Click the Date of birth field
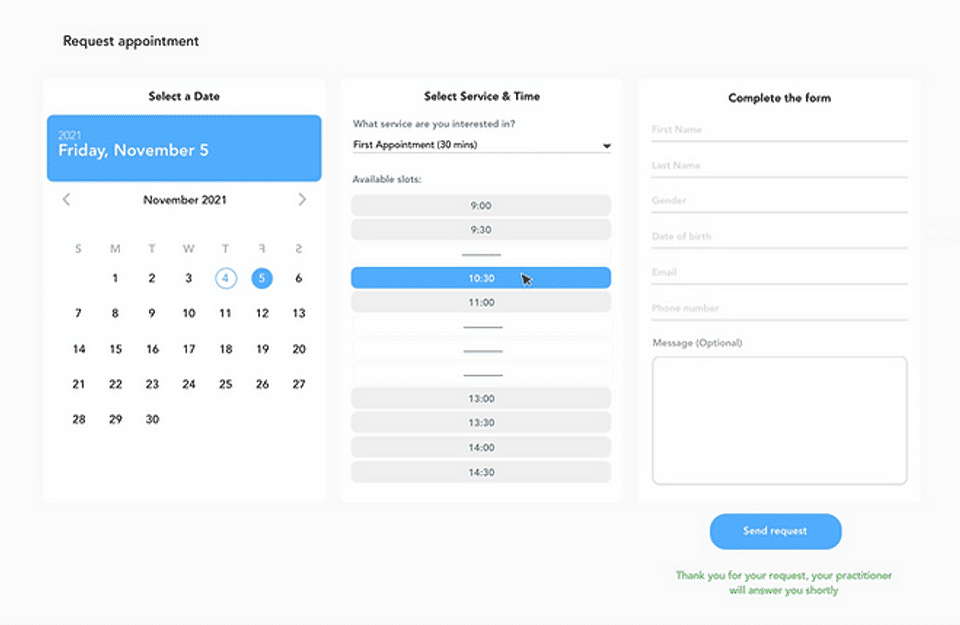Screen dimensions: 960x625 [x=779, y=237]
